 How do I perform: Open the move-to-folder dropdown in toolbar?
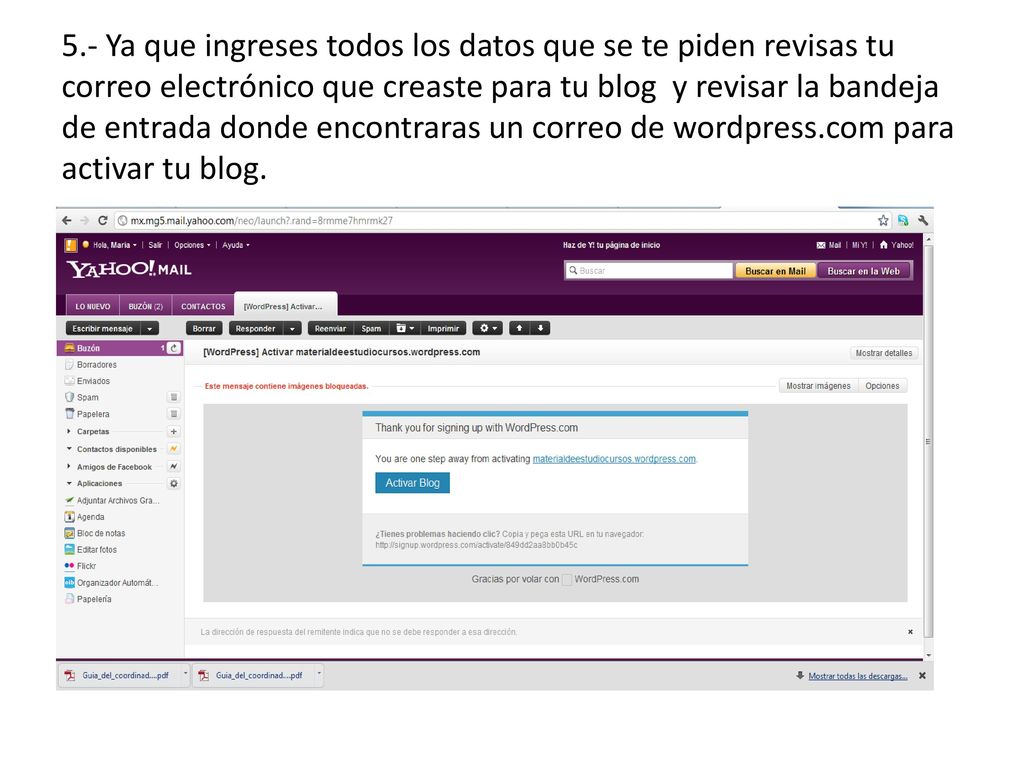(x=406, y=328)
